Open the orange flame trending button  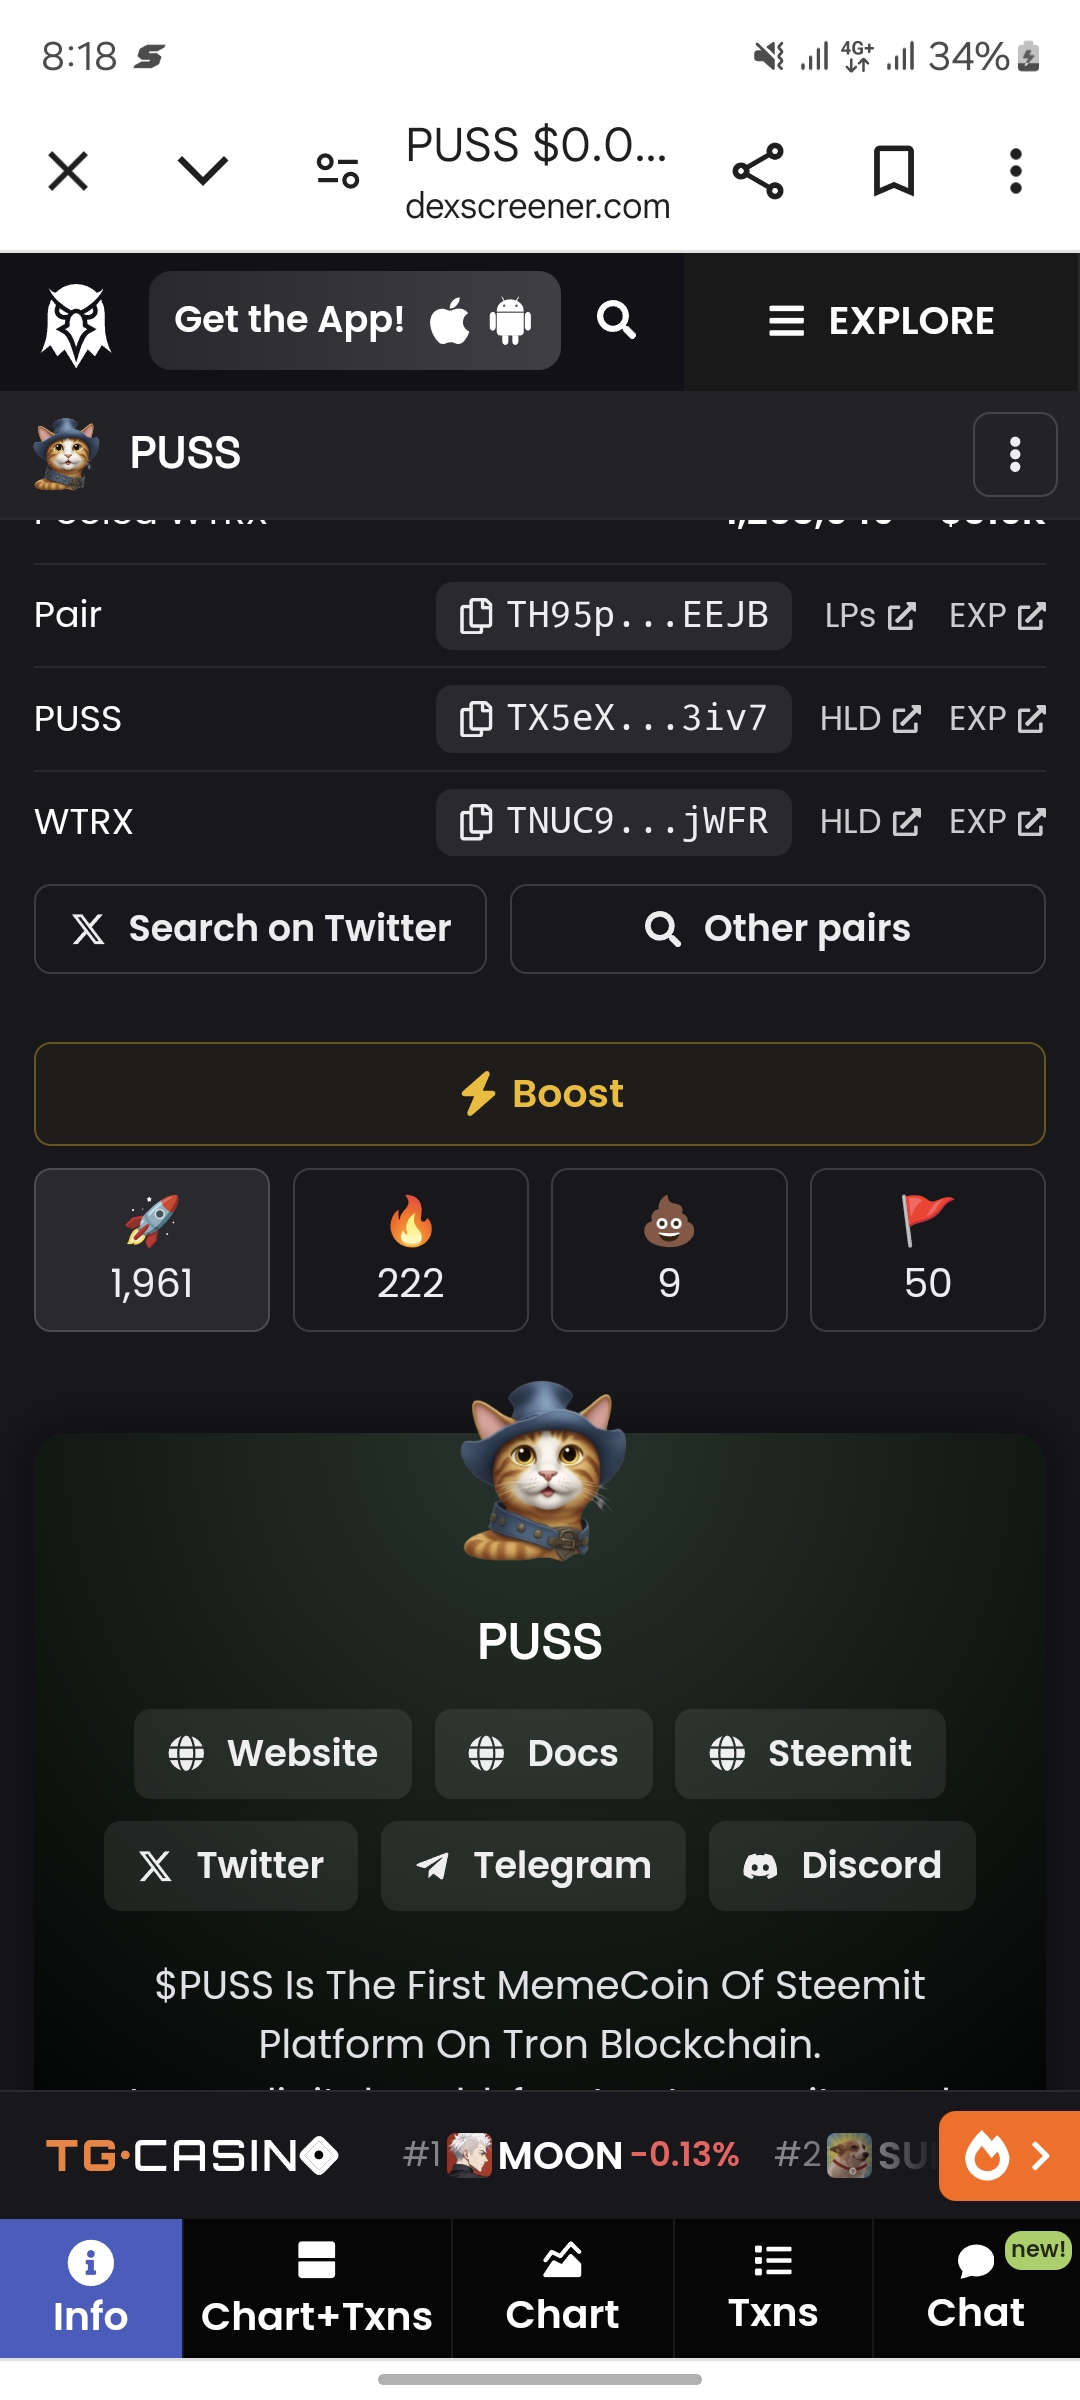click(x=1009, y=2156)
